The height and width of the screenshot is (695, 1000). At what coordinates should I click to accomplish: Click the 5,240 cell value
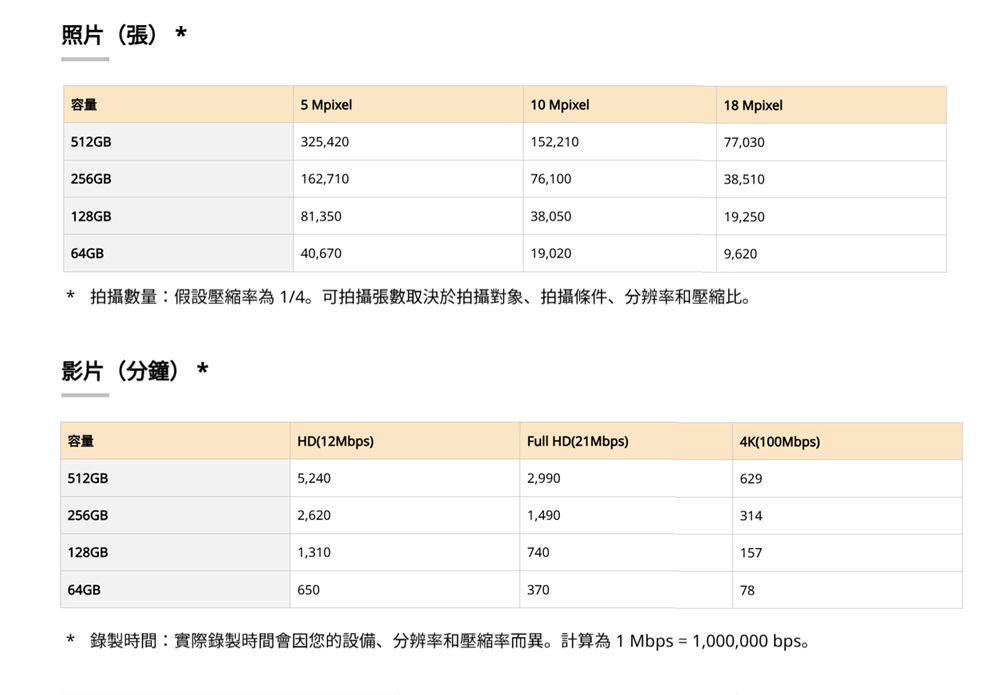(x=314, y=478)
